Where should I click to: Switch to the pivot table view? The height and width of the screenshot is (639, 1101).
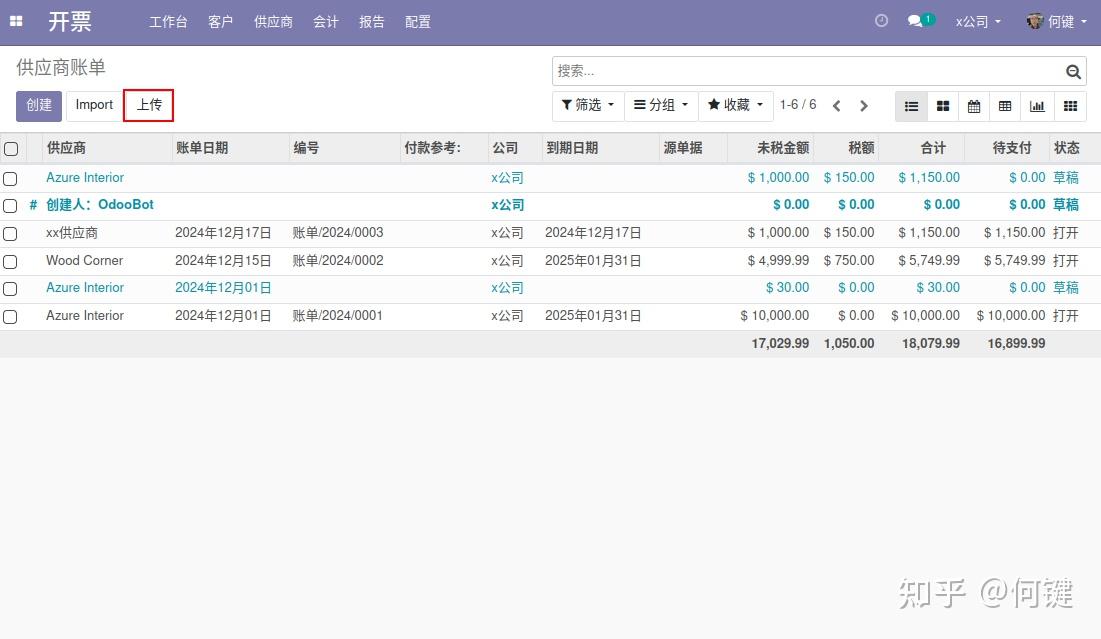1005,106
